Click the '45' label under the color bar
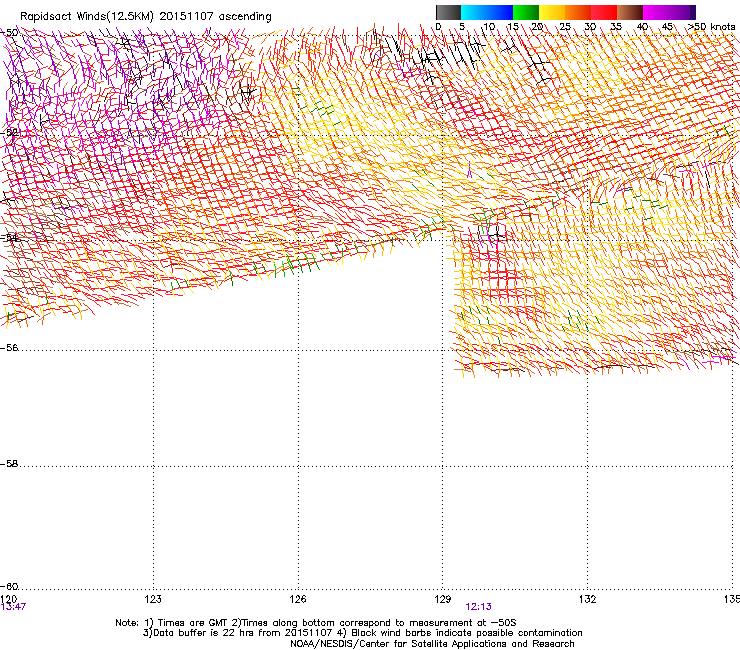The height and width of the screenshot is (650, 740). click(x=667, y=27)
